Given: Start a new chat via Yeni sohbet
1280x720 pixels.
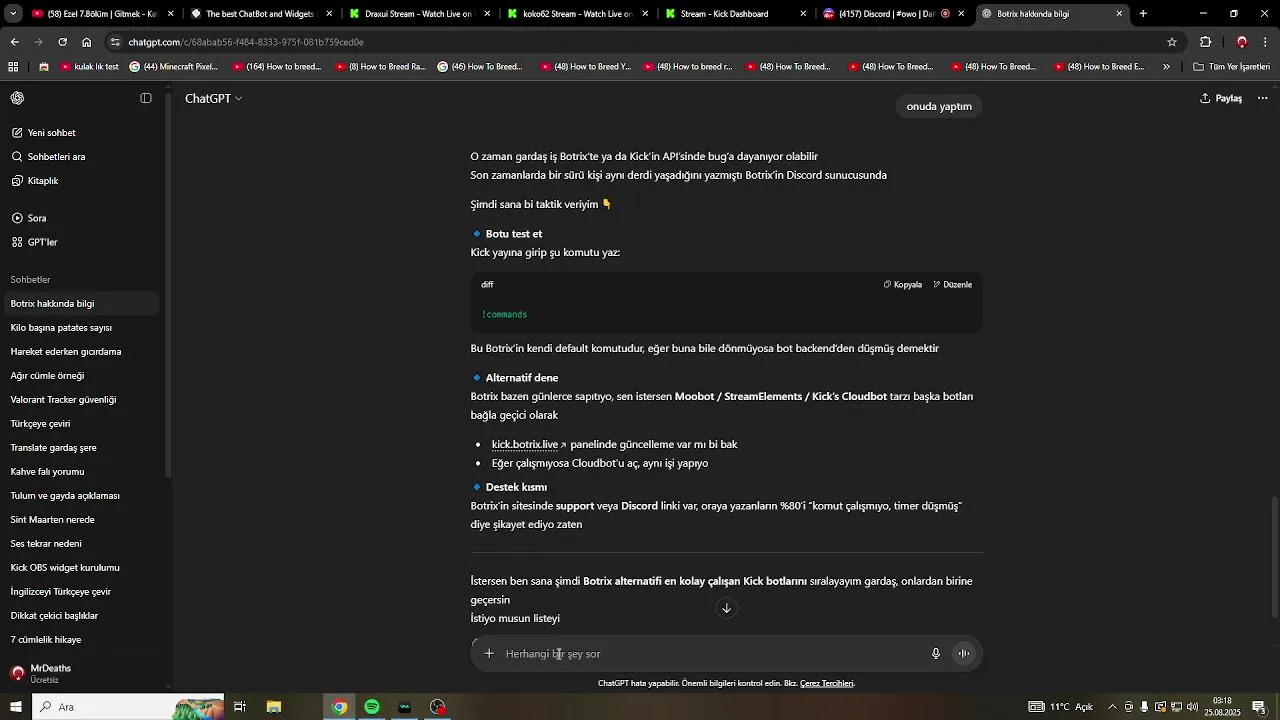Looking at the screenshot, I should pos(80,133).
